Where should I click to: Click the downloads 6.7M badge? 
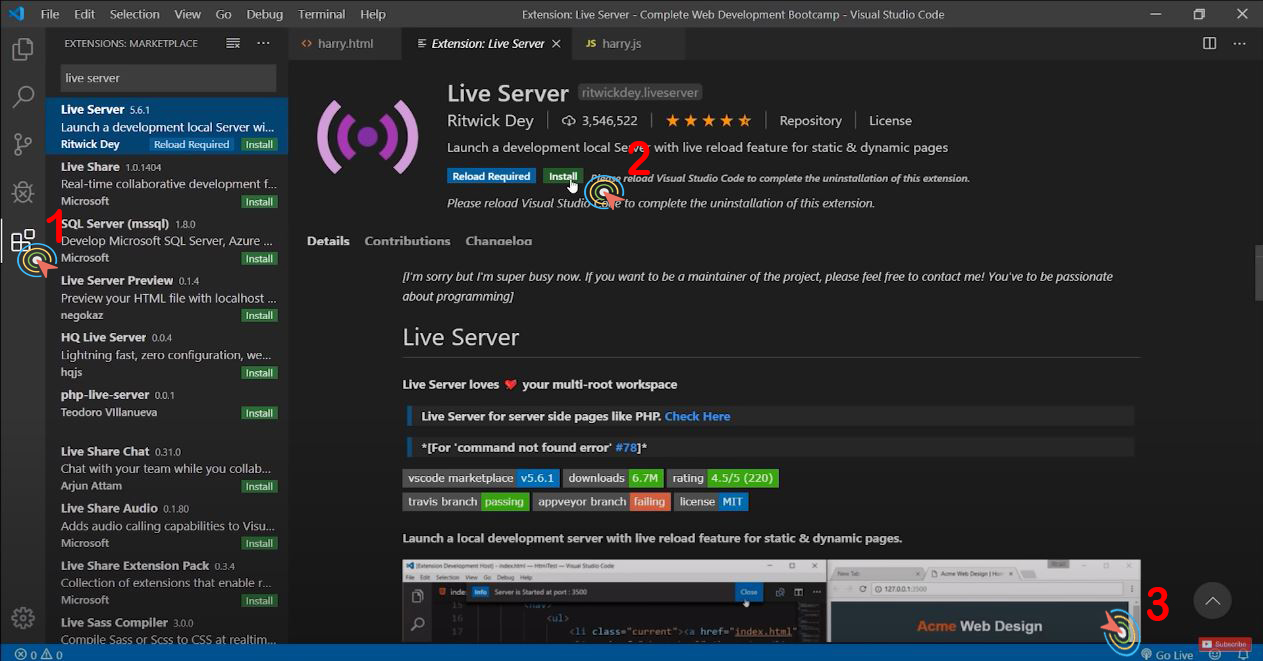point(613,478)
